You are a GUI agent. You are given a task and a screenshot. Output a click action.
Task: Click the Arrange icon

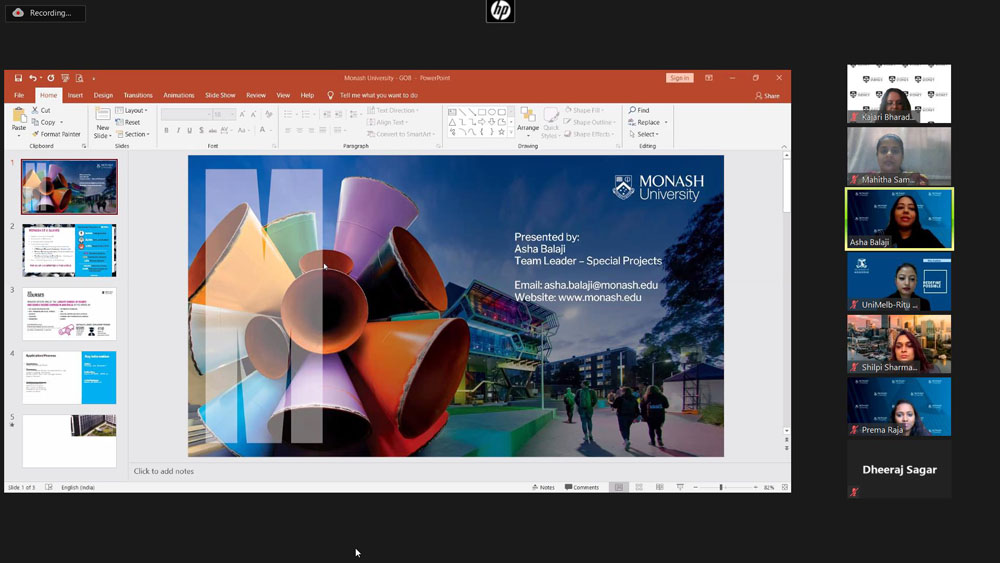coord(528,115)
